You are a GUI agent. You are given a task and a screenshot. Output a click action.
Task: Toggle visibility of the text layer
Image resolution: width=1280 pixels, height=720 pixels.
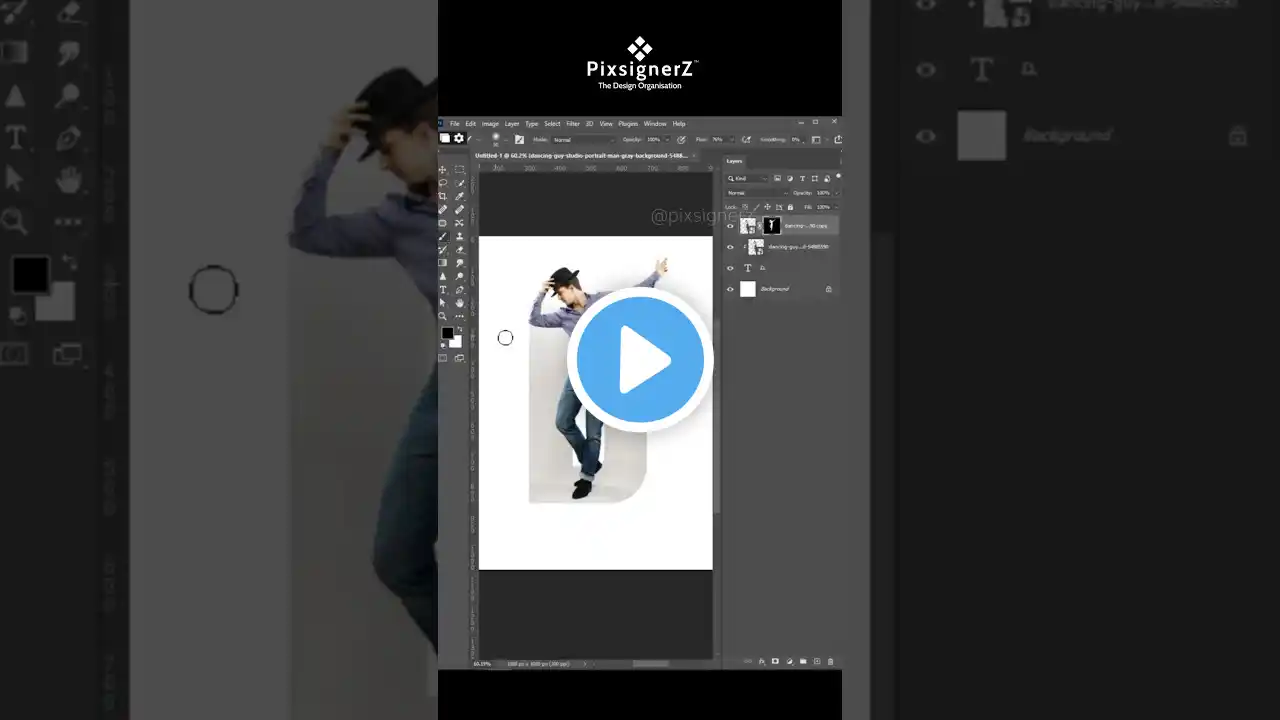tap(730, 268)
